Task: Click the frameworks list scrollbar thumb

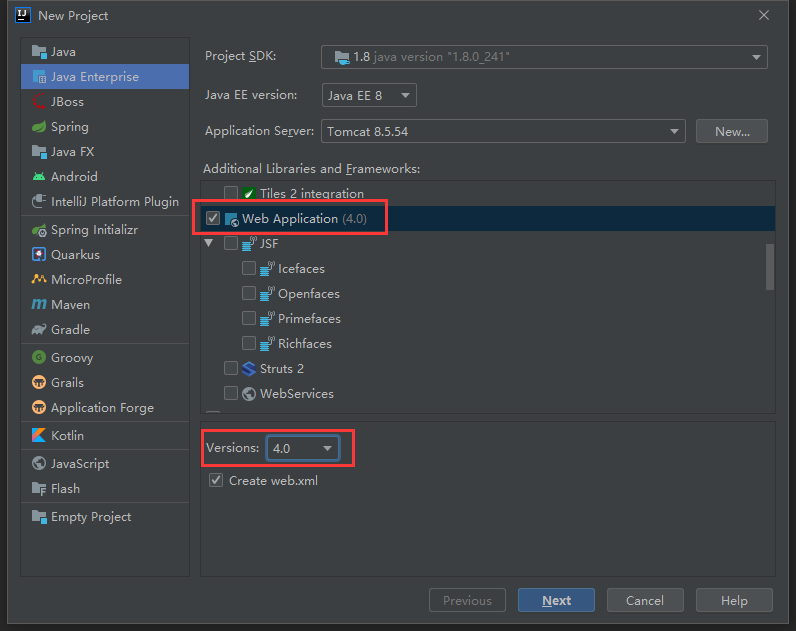Action: 770,267
